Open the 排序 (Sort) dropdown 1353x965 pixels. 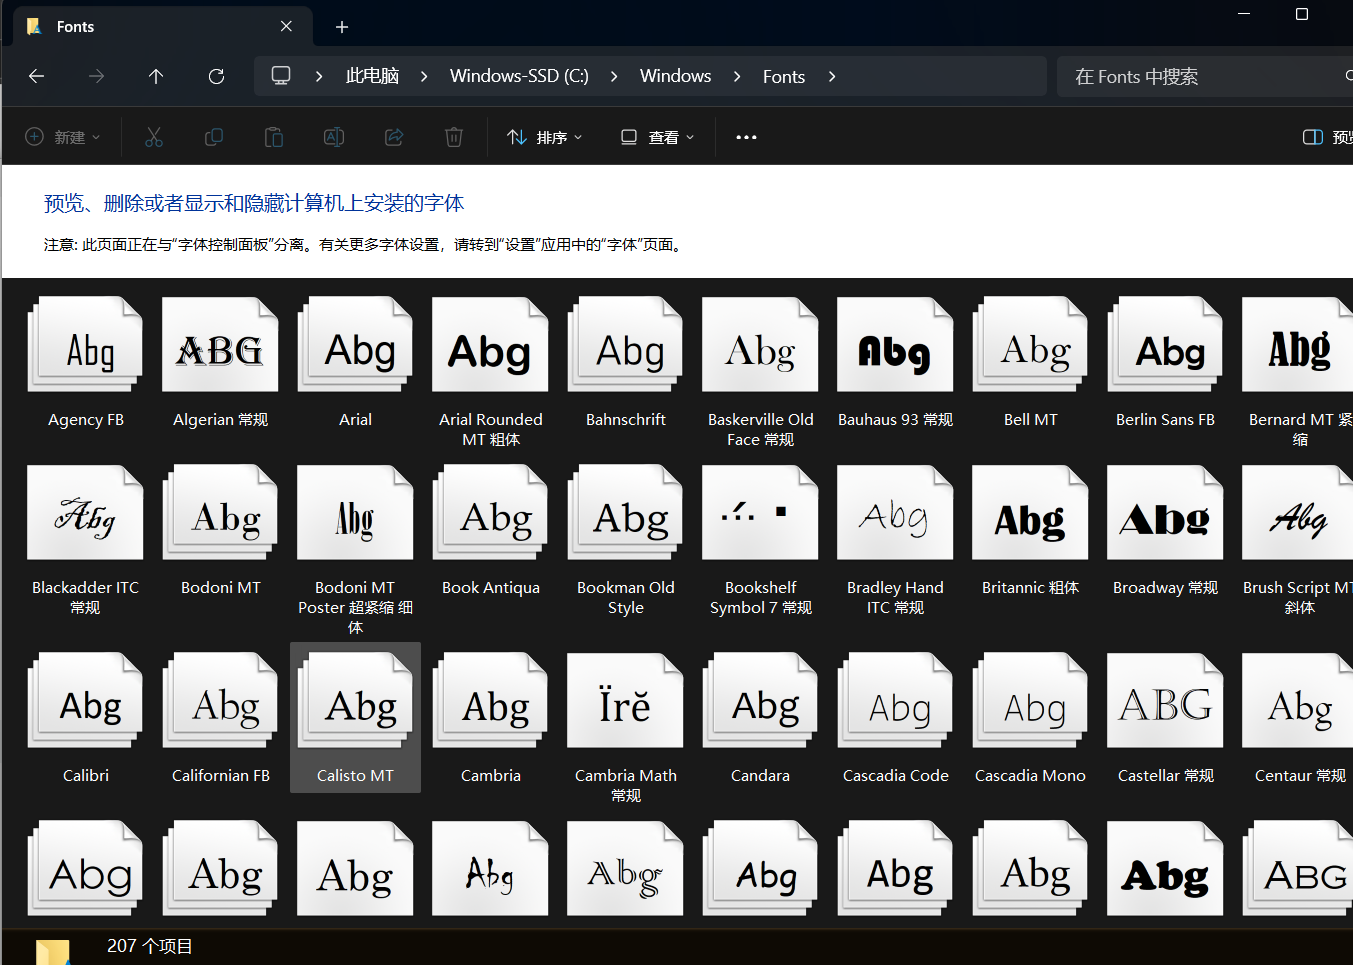(545, 137)
